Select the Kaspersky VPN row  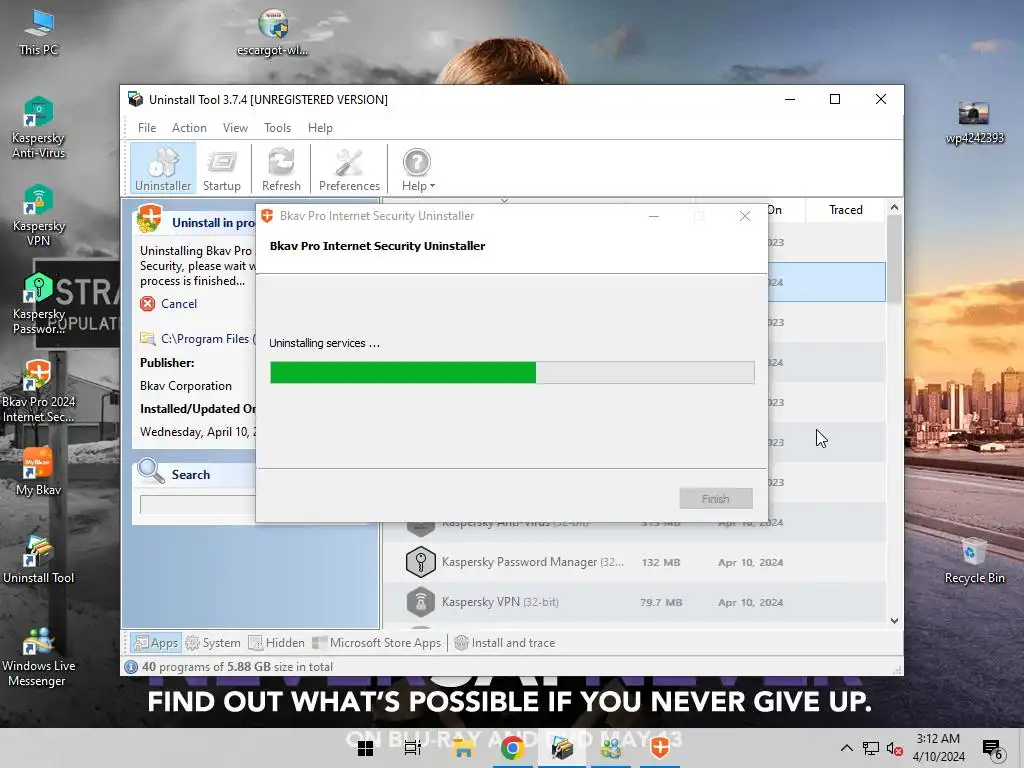point(633,602)
